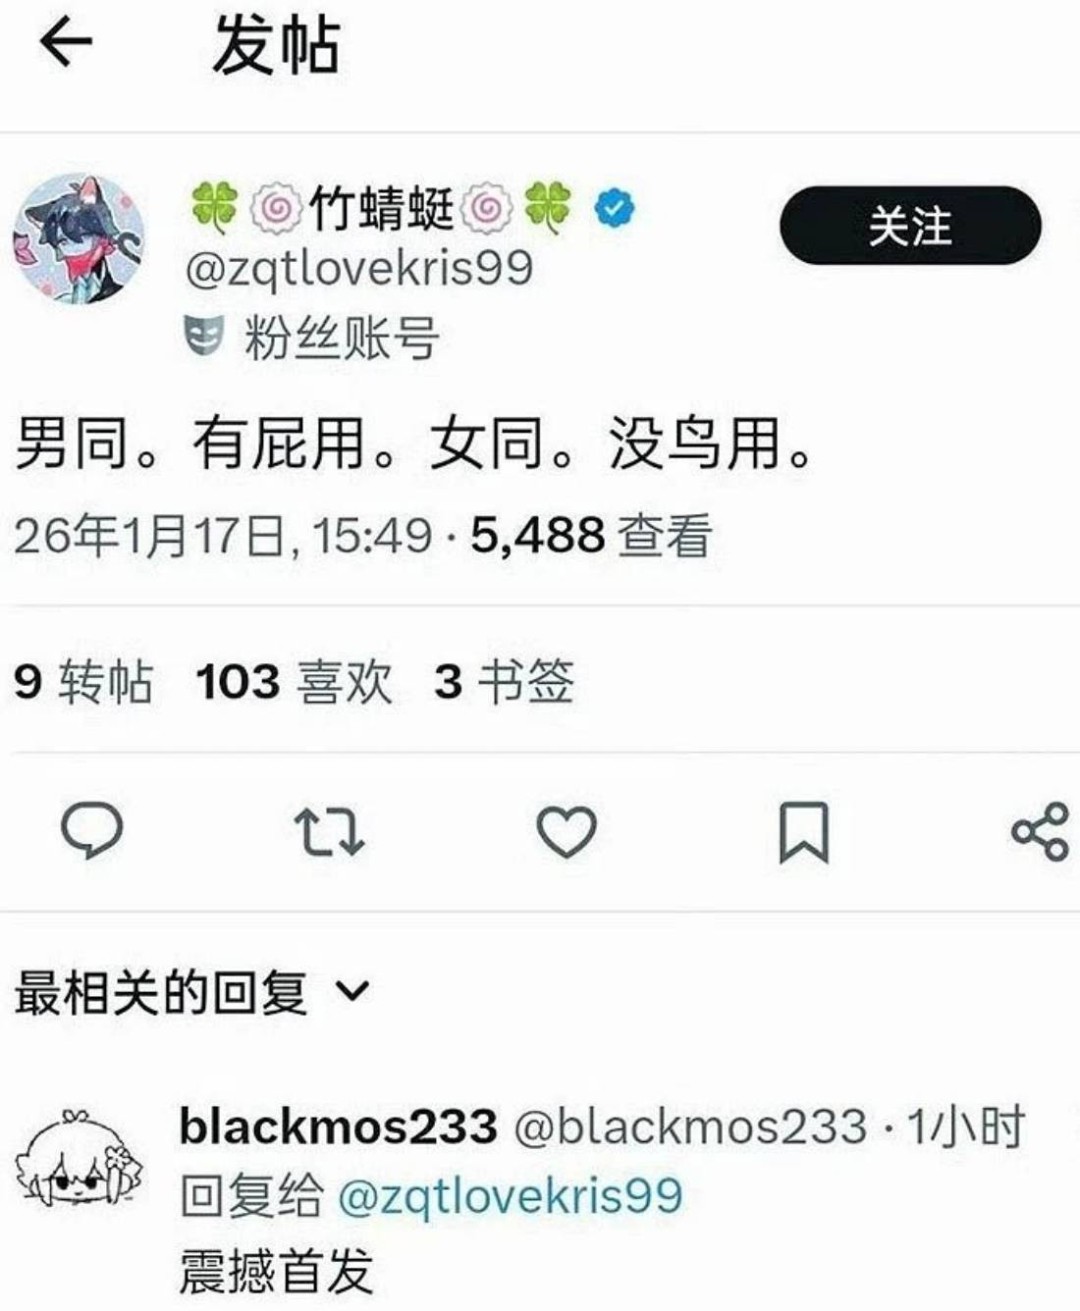Image resolution: width=1080 pixels, height=1311 pixels.
Task: Open the 3 书签 bookmarks count
Action: 504,682
